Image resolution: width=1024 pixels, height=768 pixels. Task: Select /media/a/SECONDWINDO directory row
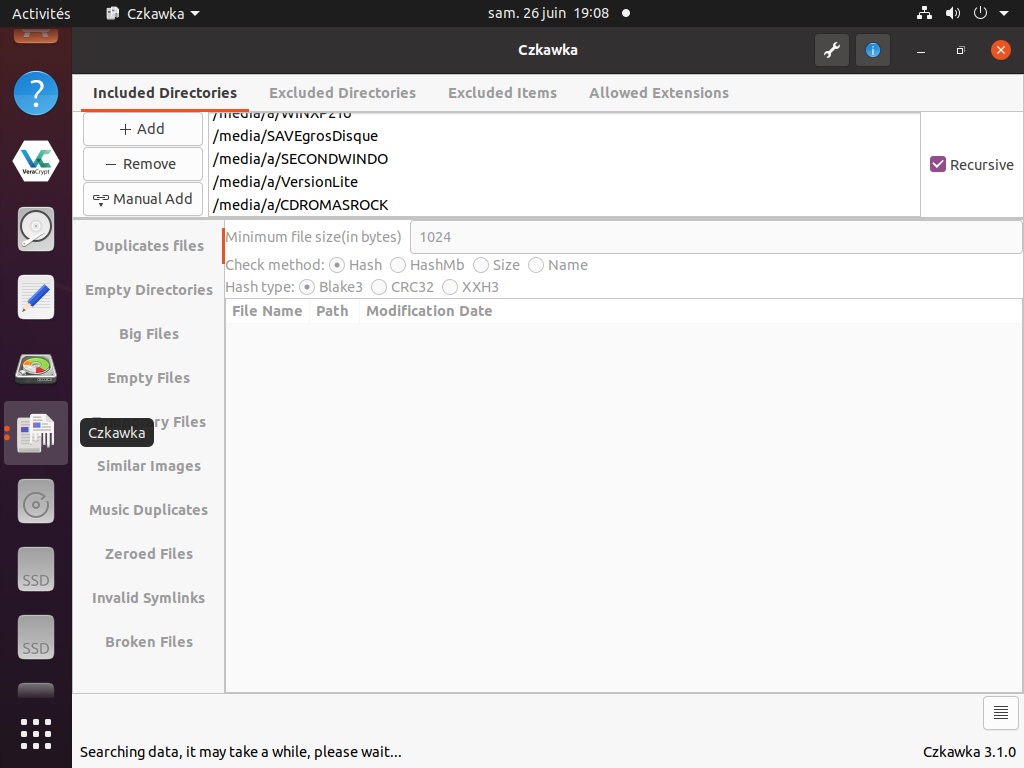[x=564, y=159]
